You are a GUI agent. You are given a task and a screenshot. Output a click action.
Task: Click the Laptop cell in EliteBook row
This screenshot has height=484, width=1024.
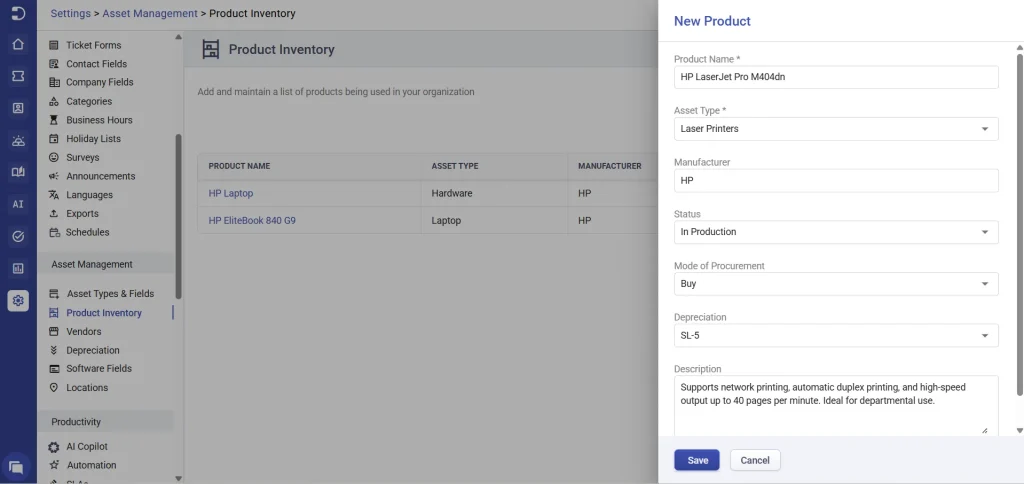point(446,221)
